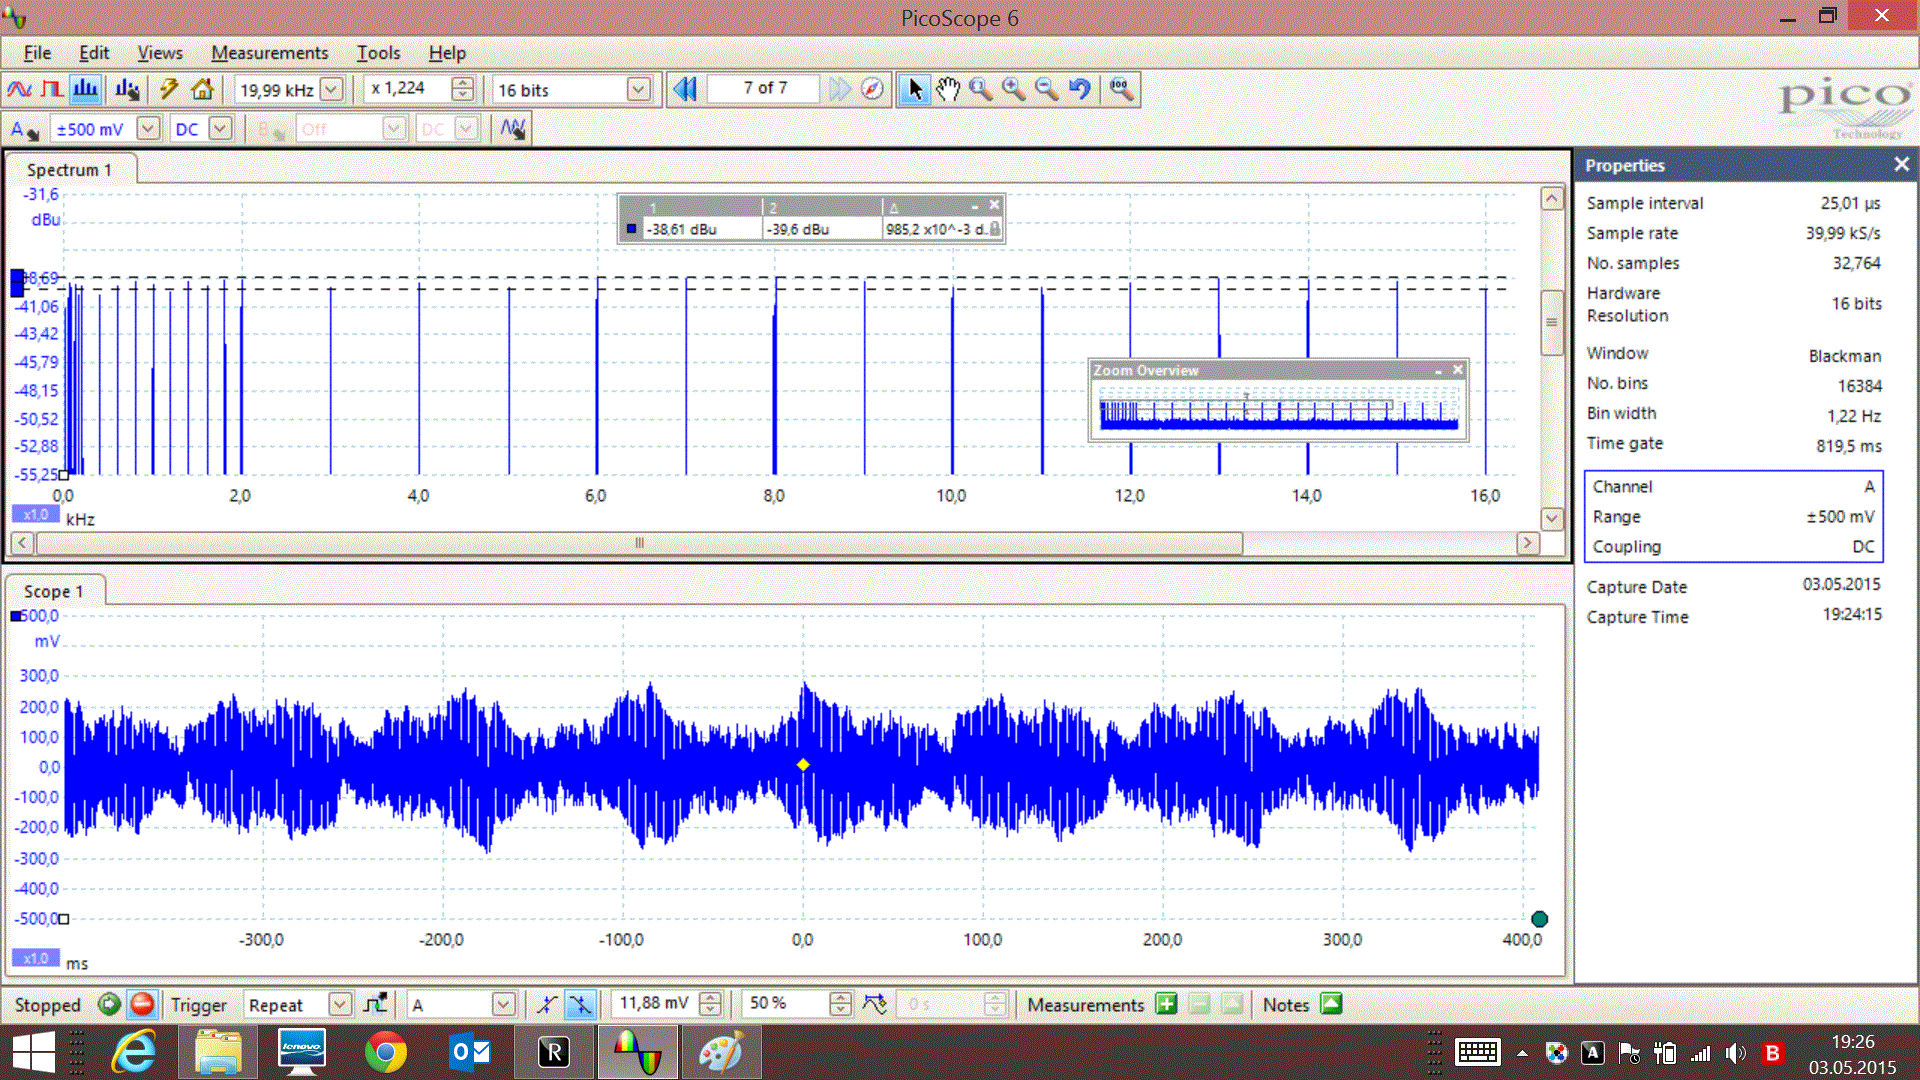
Task: Close the ruler legend box
Action: (x=994, y=204)
